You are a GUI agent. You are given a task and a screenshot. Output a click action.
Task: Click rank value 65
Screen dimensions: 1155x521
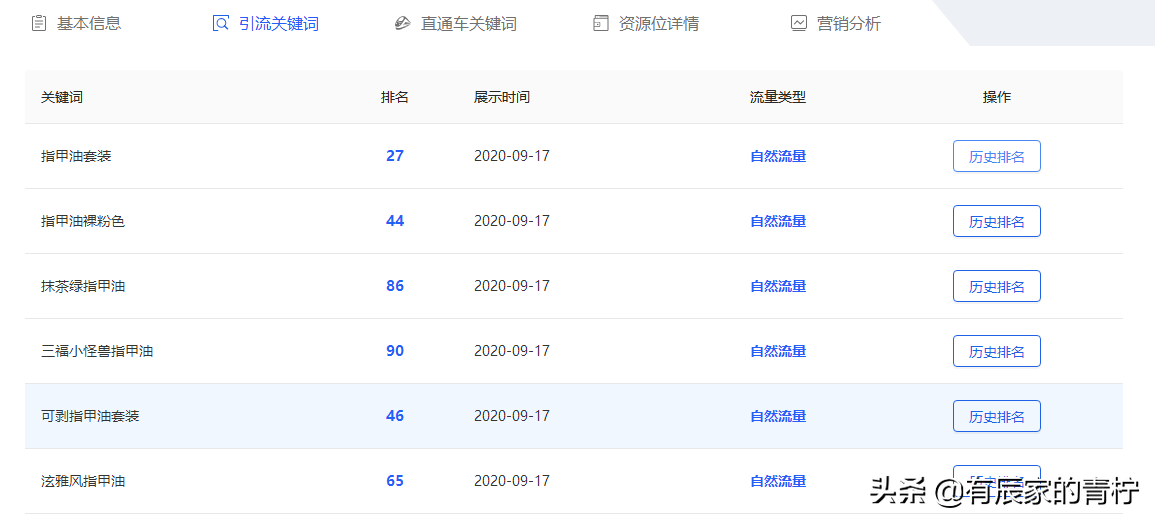point(395,481)
